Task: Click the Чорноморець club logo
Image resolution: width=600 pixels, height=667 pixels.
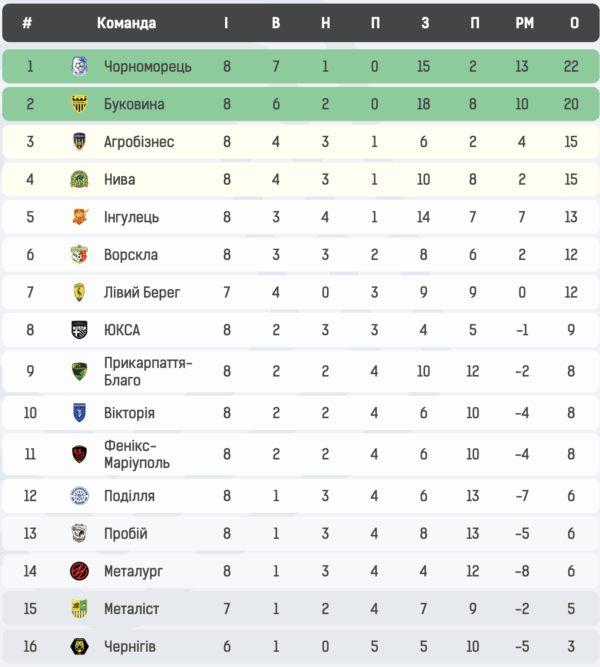Action: (80, 67)
